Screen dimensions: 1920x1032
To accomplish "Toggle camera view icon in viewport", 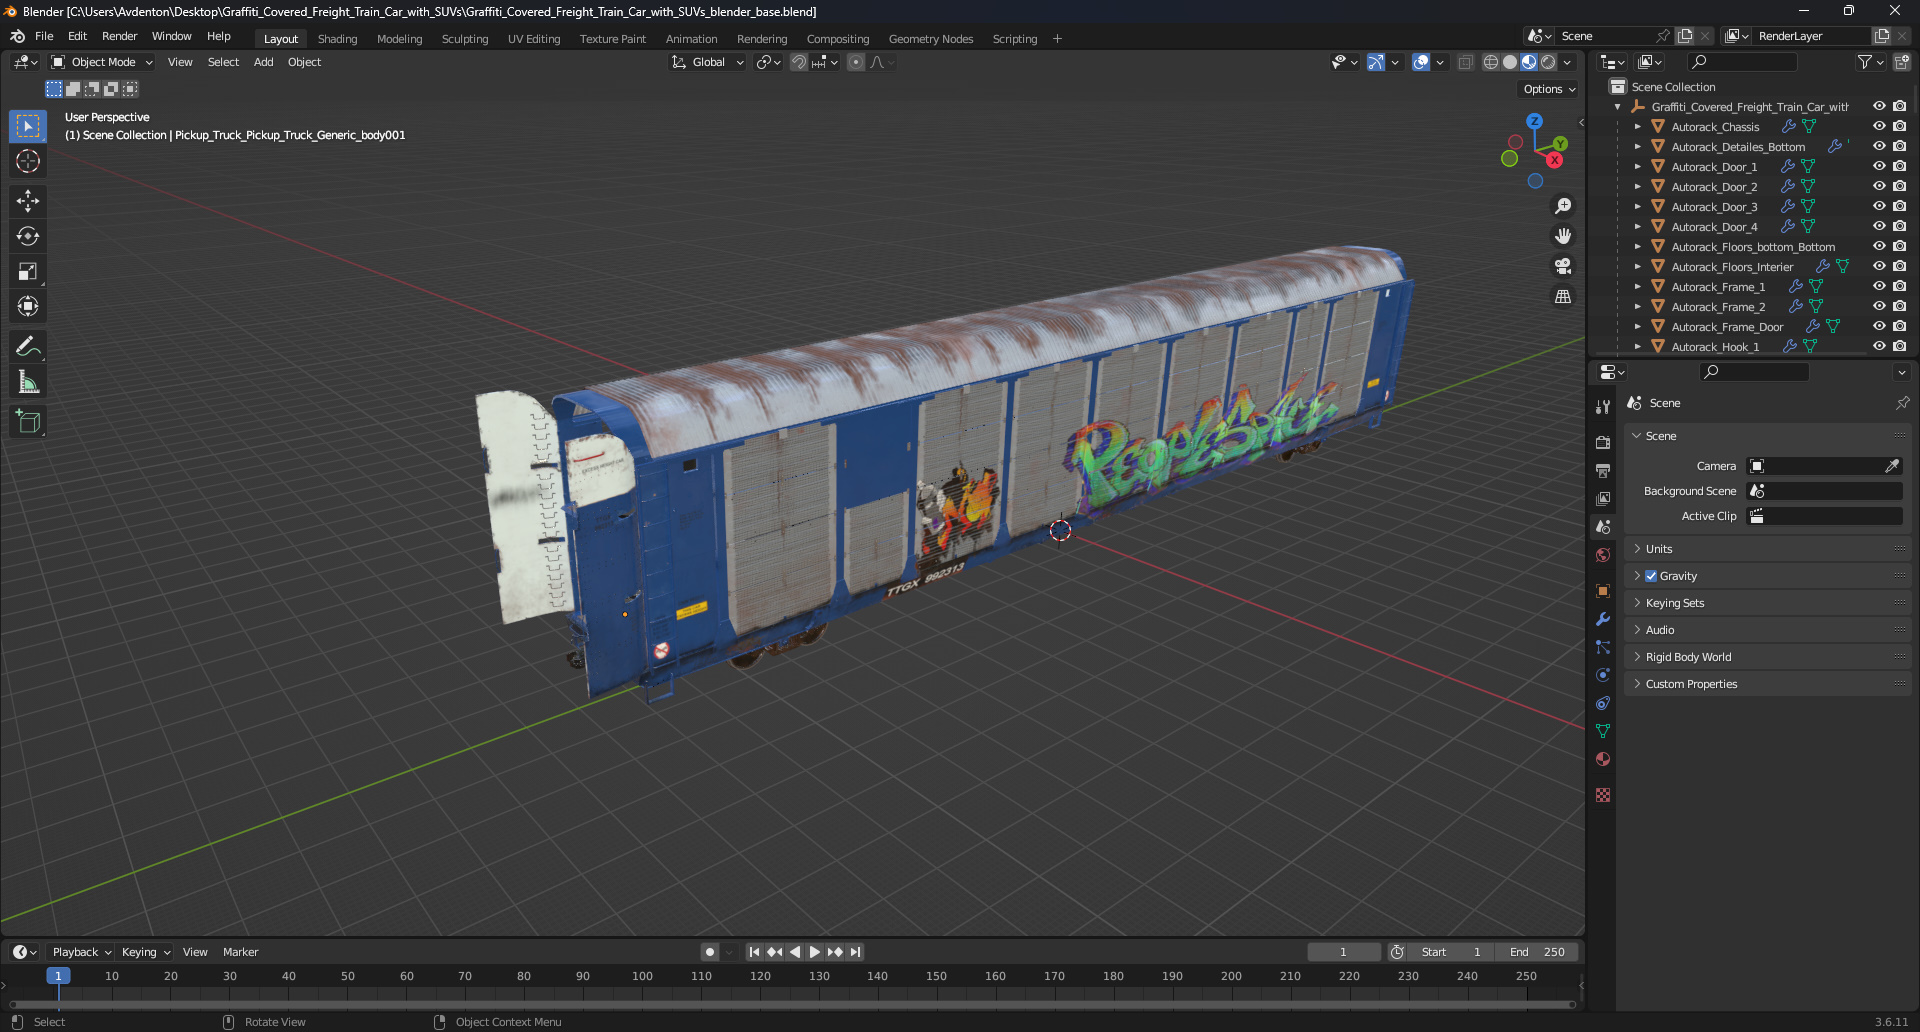I will (1562, 266).
